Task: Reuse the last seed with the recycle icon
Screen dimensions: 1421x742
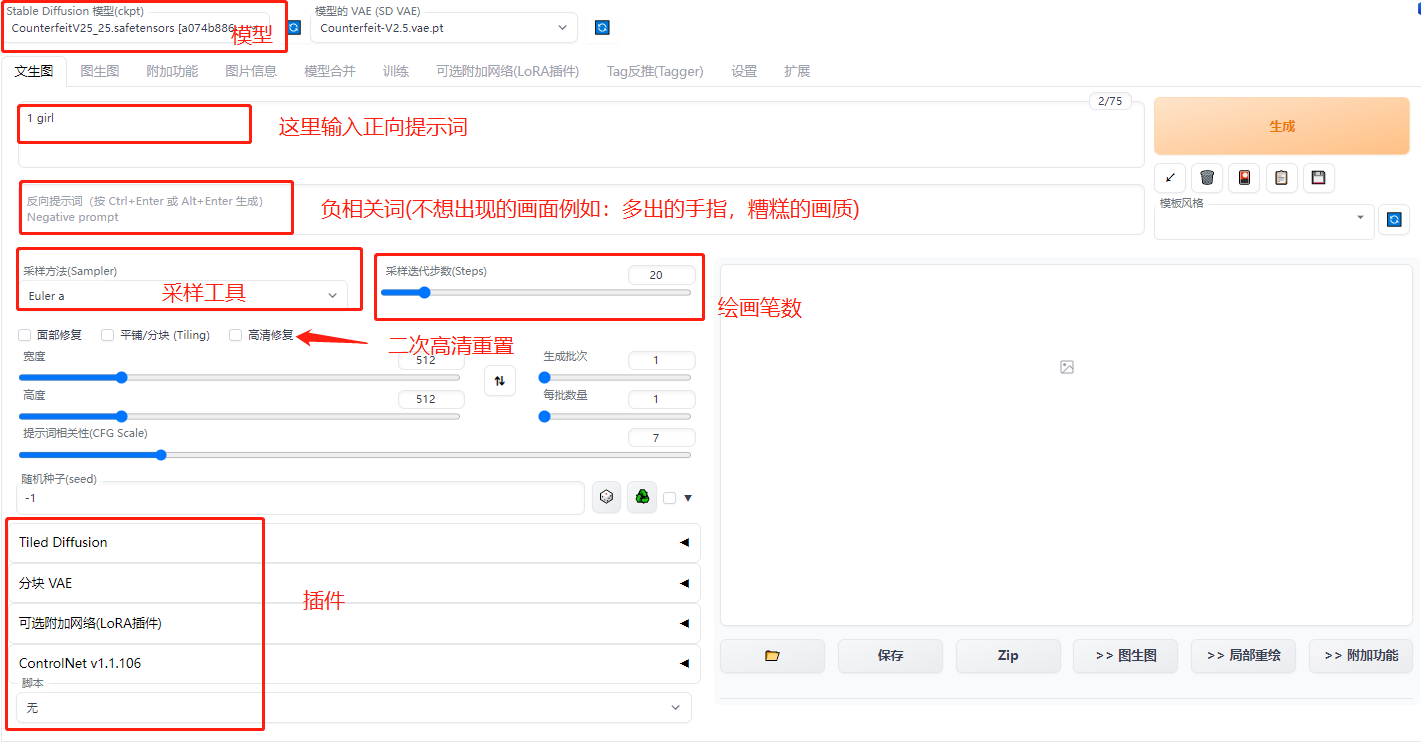Action: click(642, 497)
